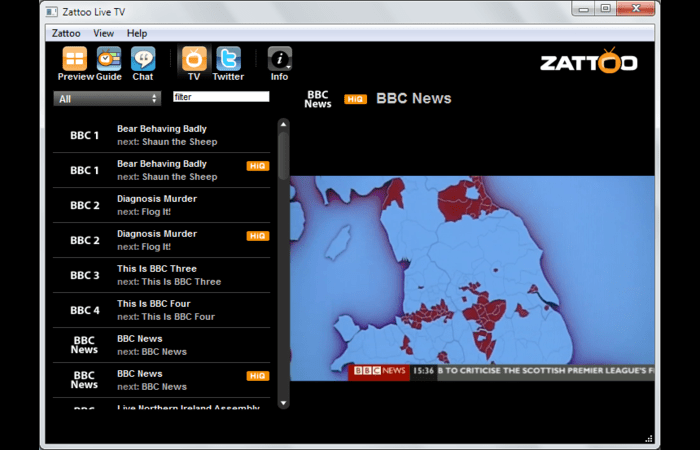
Task: Open the TV Guide icon
Action: click(x=109, y=59)
